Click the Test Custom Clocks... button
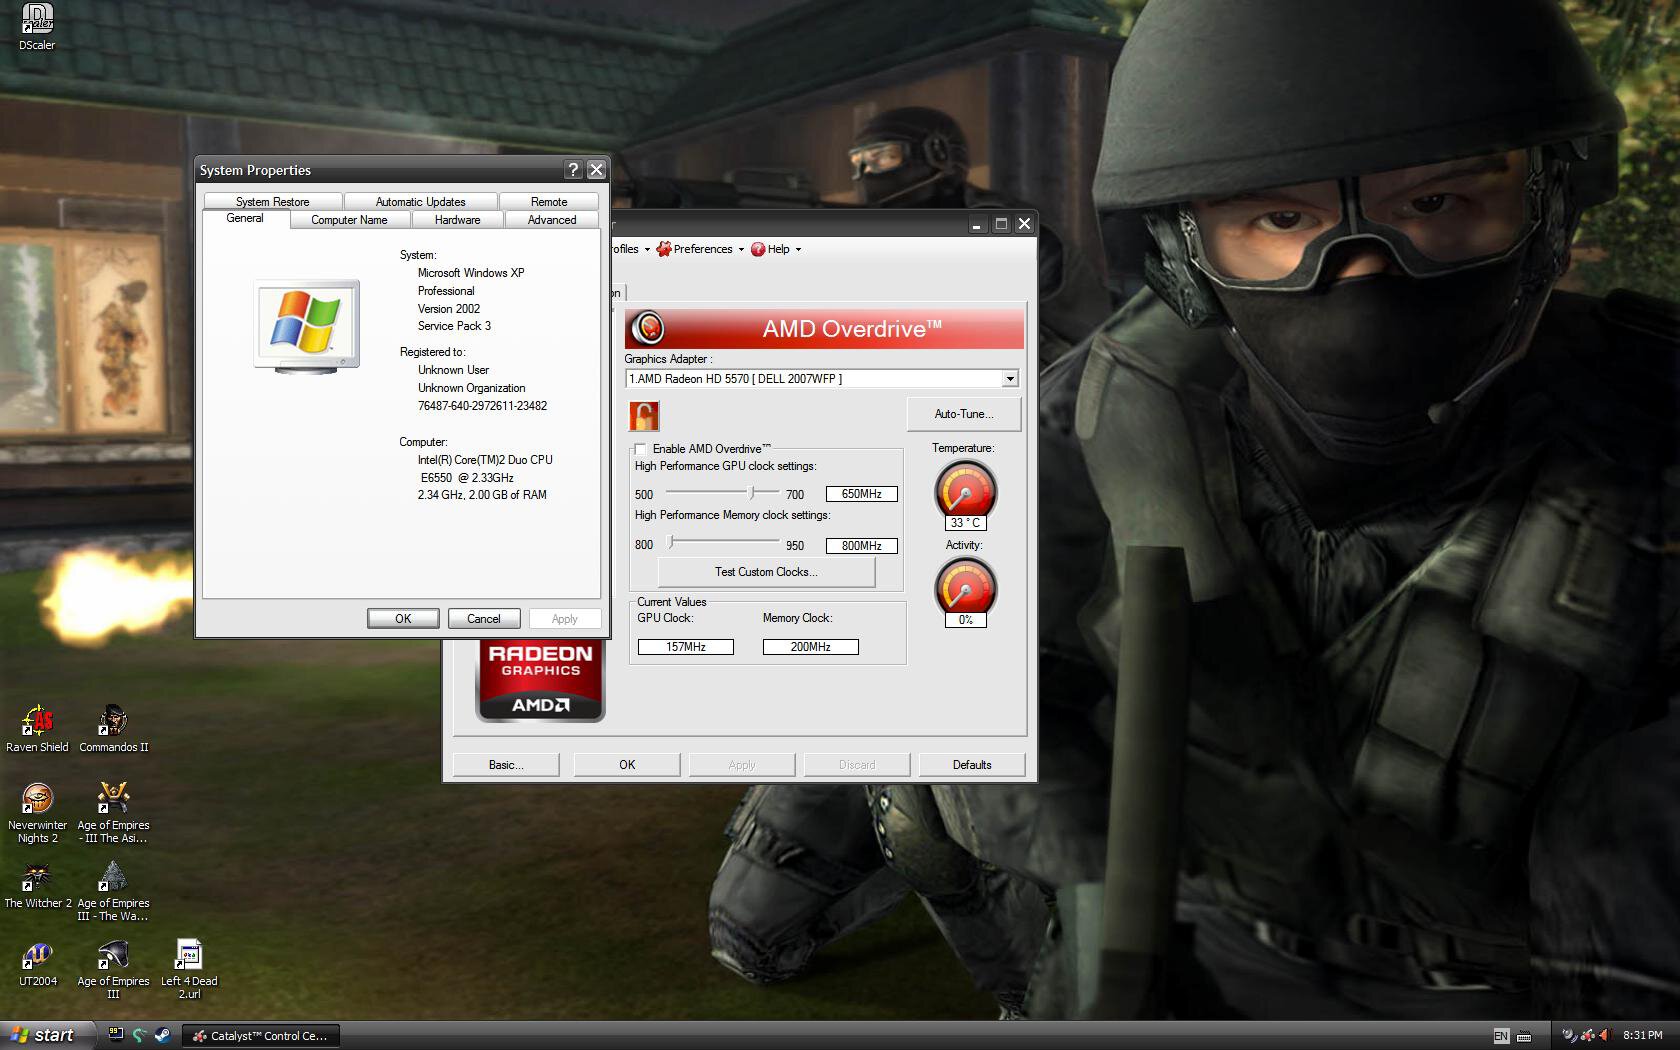This screenshot has height=1050, width=1680. pos(766,572)
